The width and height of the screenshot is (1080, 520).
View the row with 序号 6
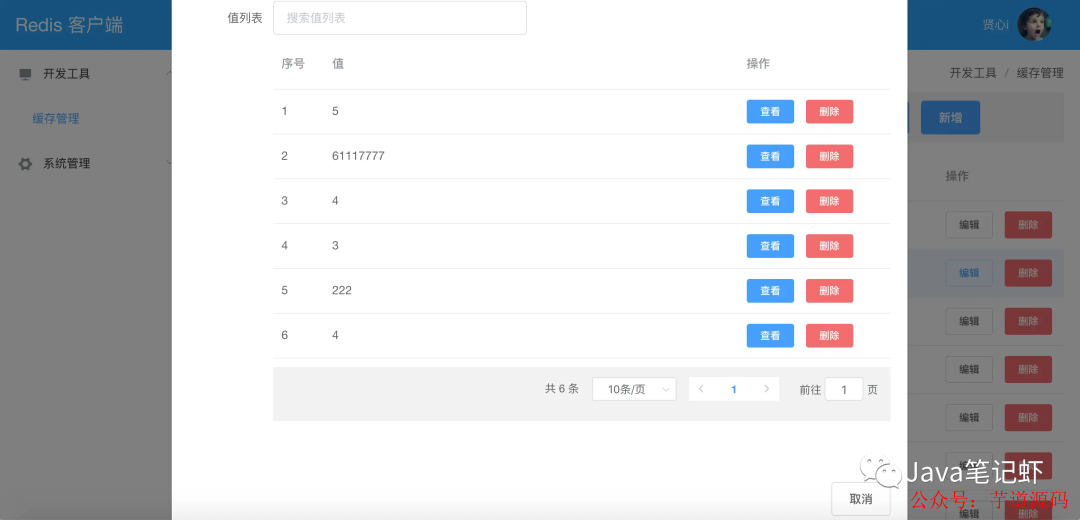click(770, 335)
